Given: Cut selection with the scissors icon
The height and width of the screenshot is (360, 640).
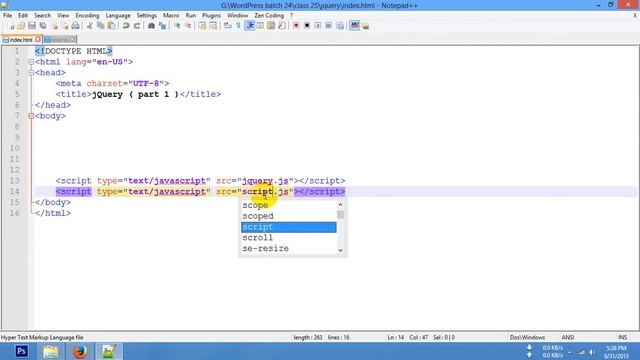Looking at the screenshot, I should click(90, 26).
